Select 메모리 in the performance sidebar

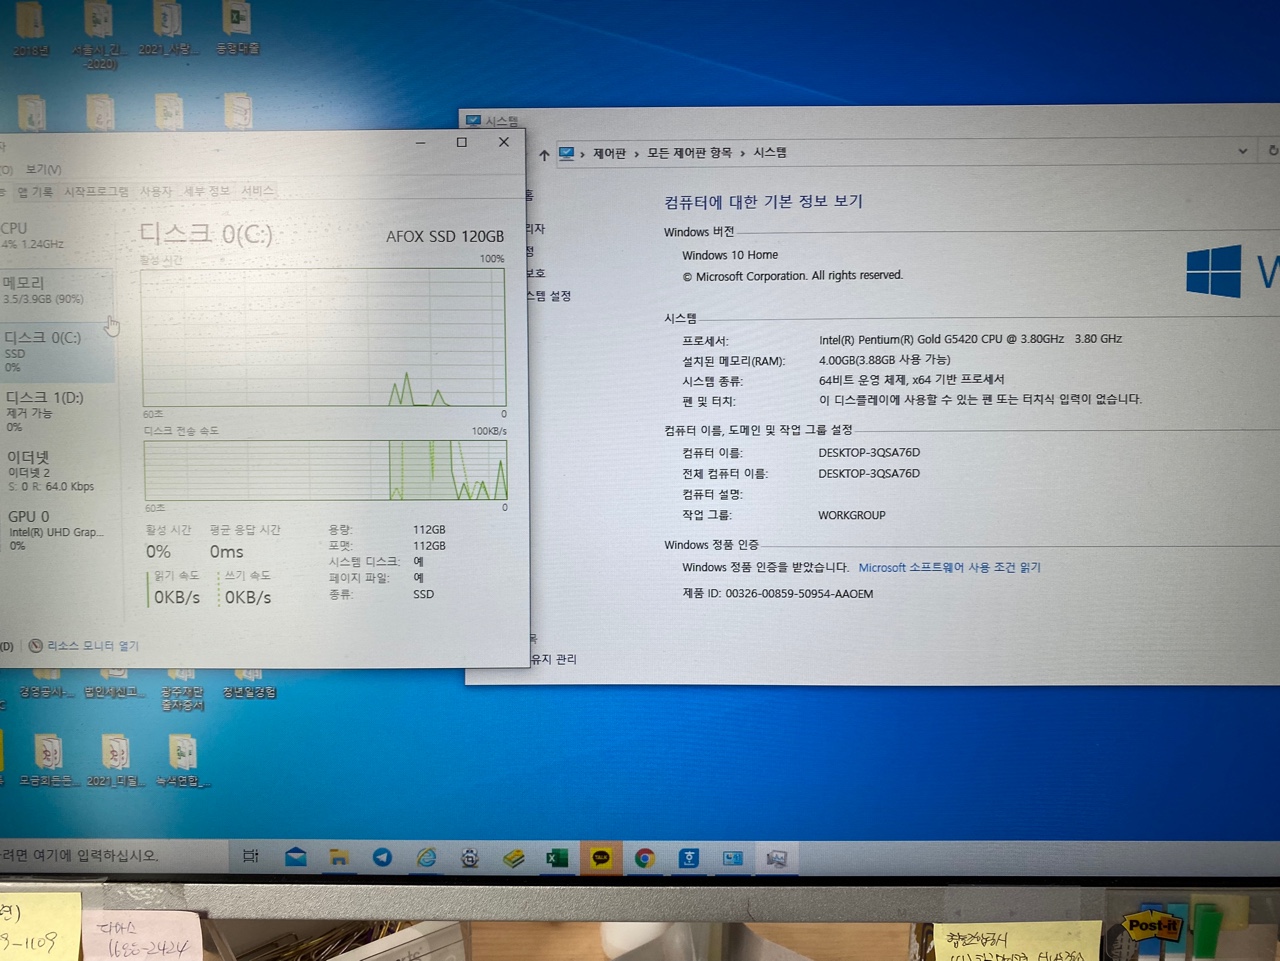[x=56, y=290]
